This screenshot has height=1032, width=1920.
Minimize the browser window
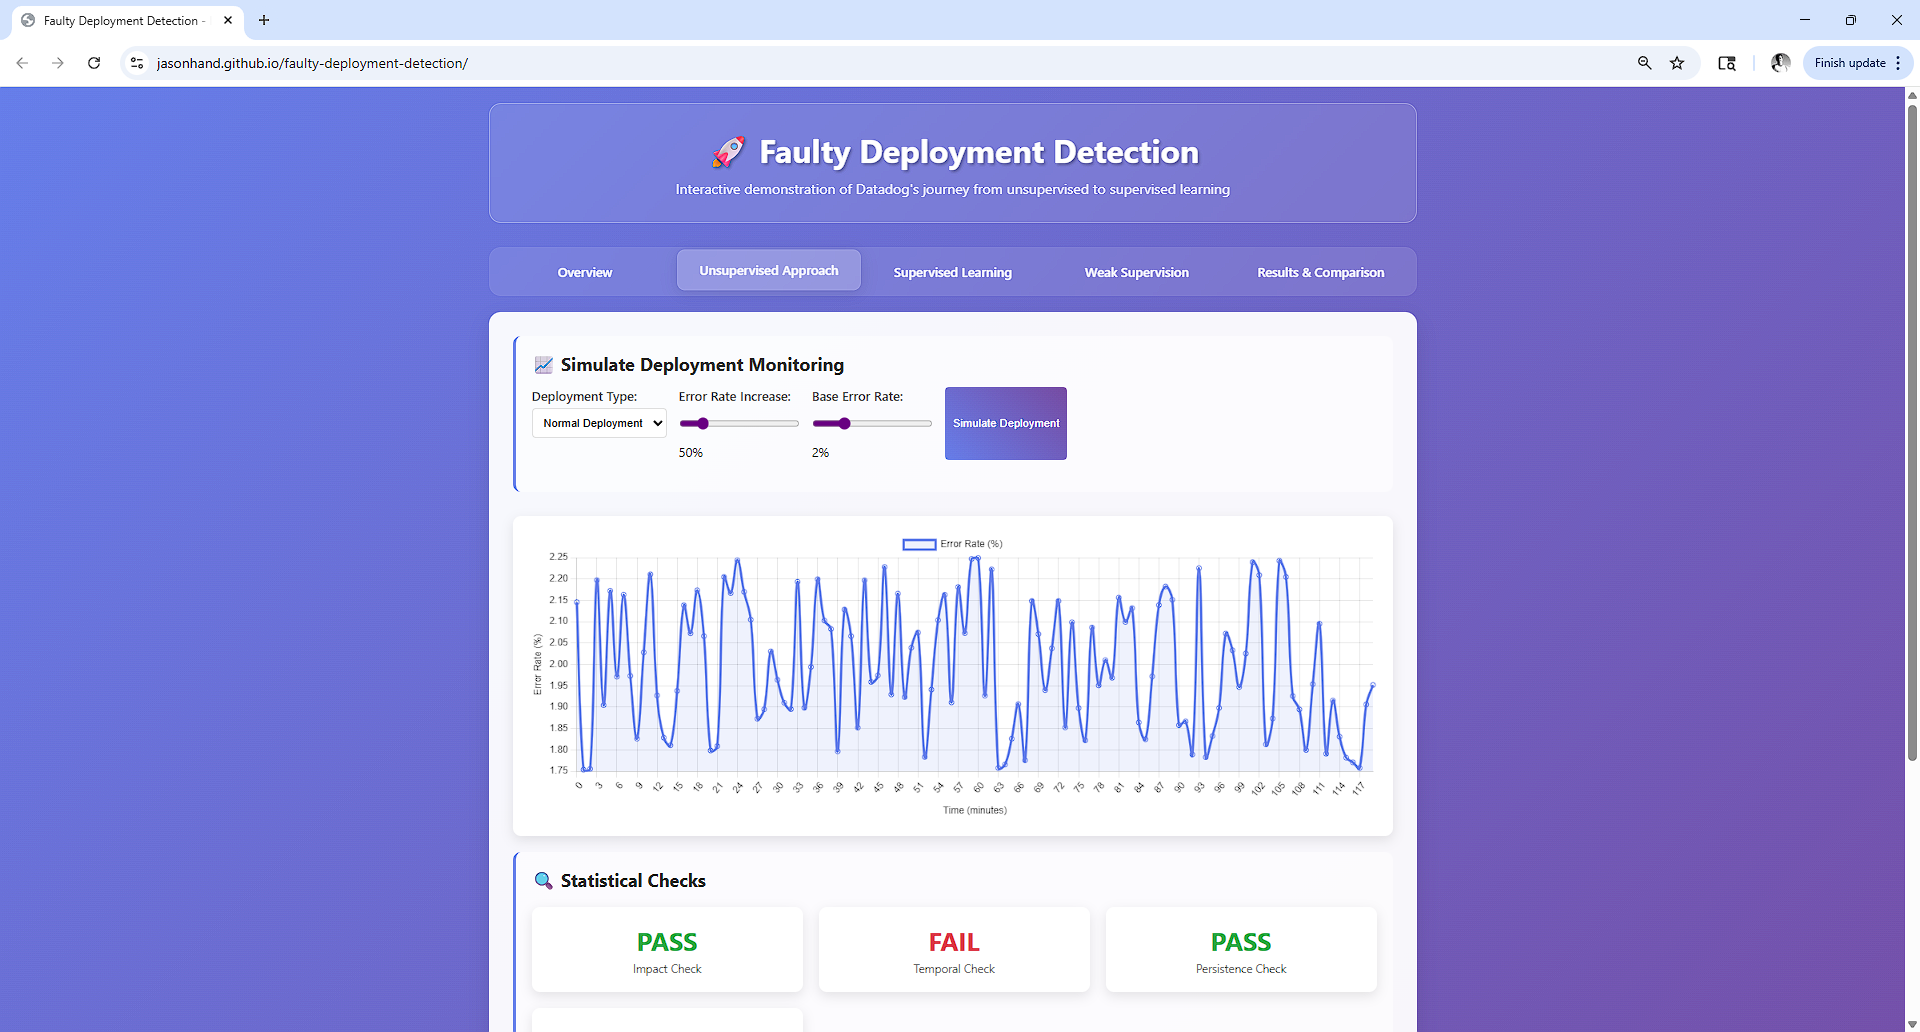tap(1805, 20)
